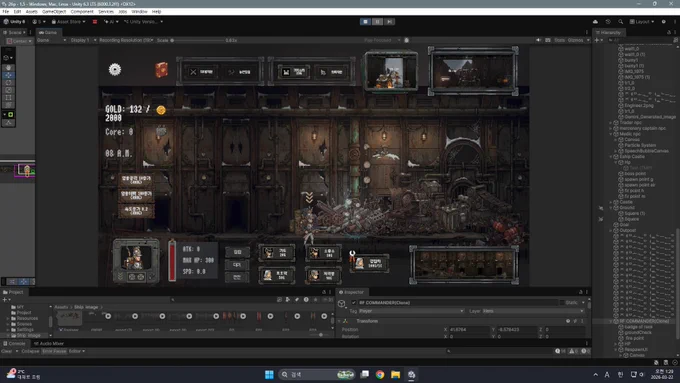The image size is (680, 383).
Task: Open the Tag dropdown showing Player
Action: tap(411, 311)
